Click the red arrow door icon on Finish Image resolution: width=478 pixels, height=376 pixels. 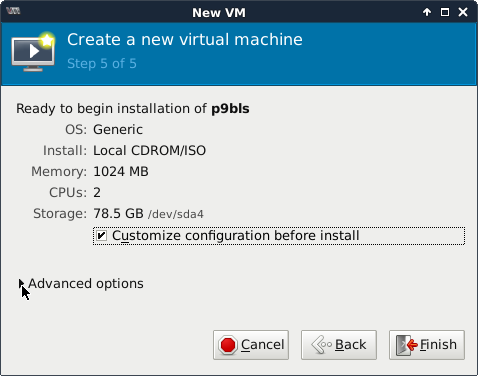pyautogui.click(x=407, y=345)
